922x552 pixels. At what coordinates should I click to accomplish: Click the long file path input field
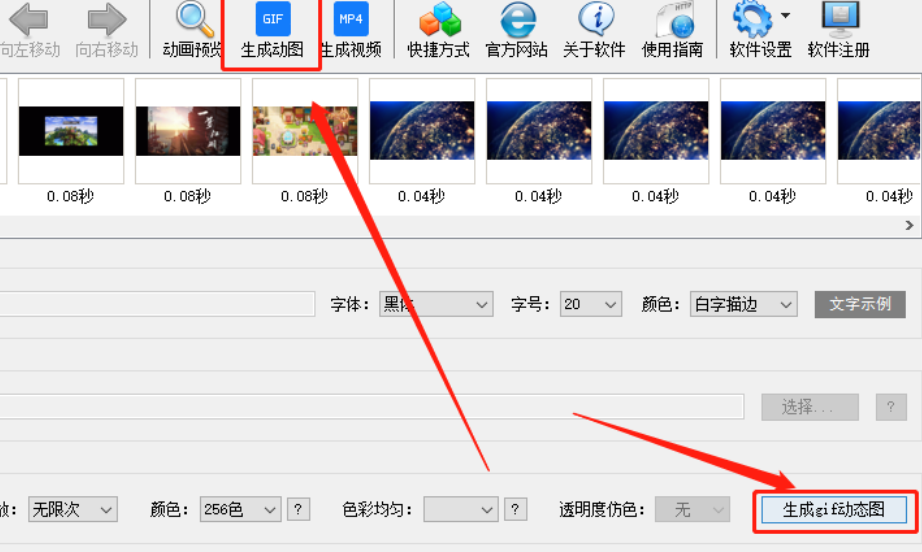pyautogui.click(x=372, y=407)
